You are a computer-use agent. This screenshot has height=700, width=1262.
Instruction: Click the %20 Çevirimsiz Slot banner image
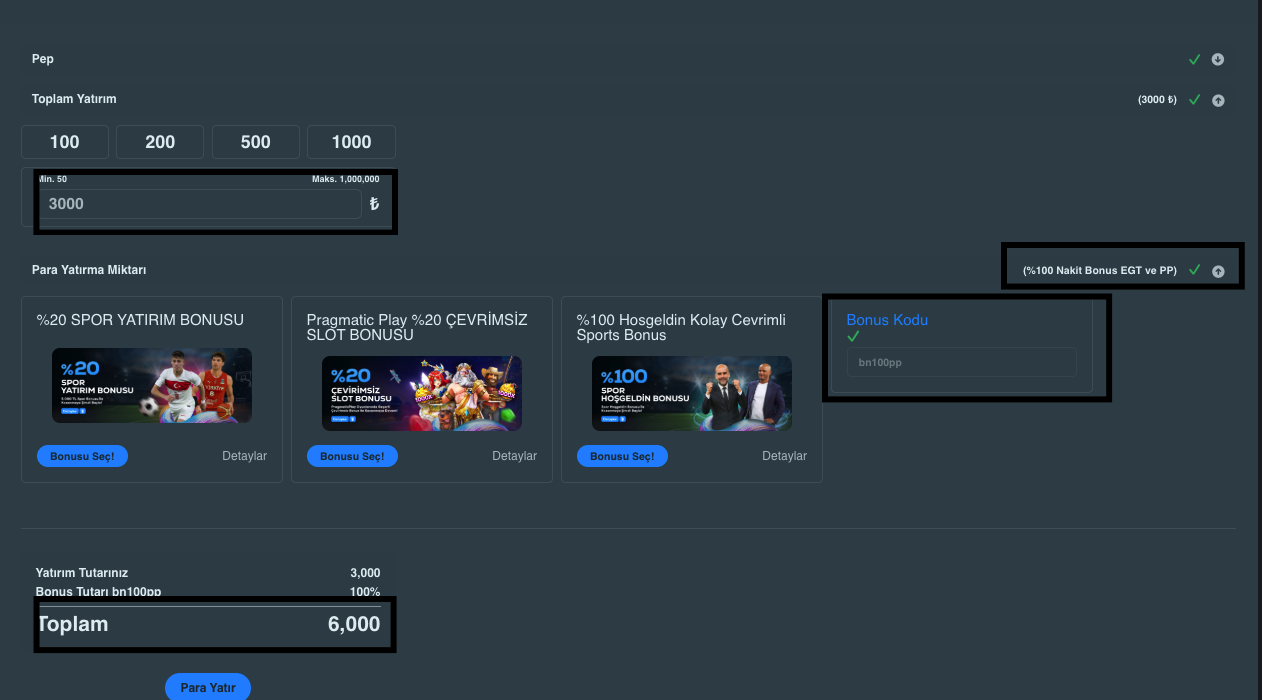point(422,394)
